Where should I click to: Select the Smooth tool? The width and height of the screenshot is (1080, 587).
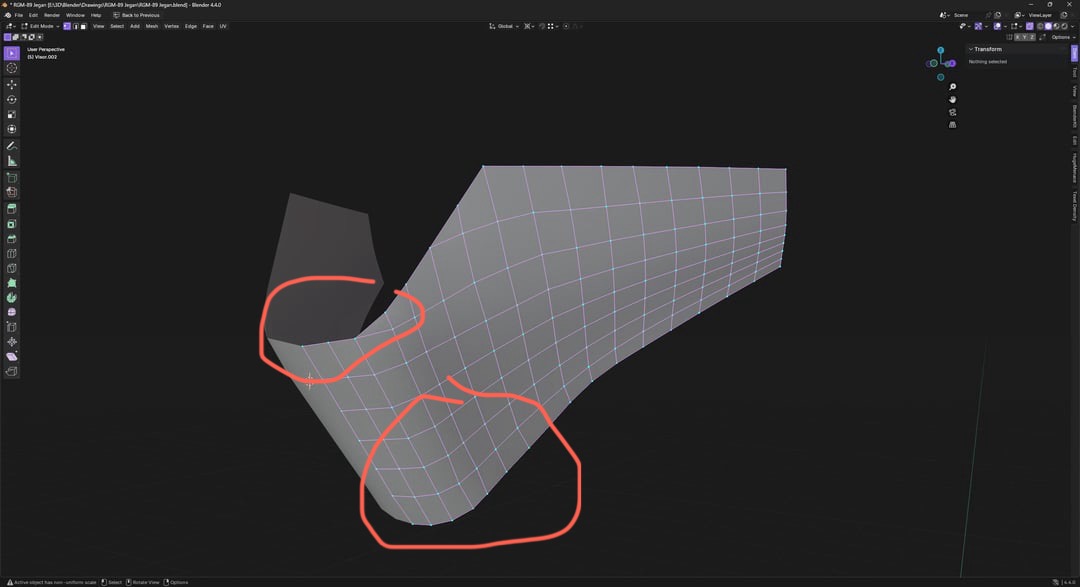12,312
